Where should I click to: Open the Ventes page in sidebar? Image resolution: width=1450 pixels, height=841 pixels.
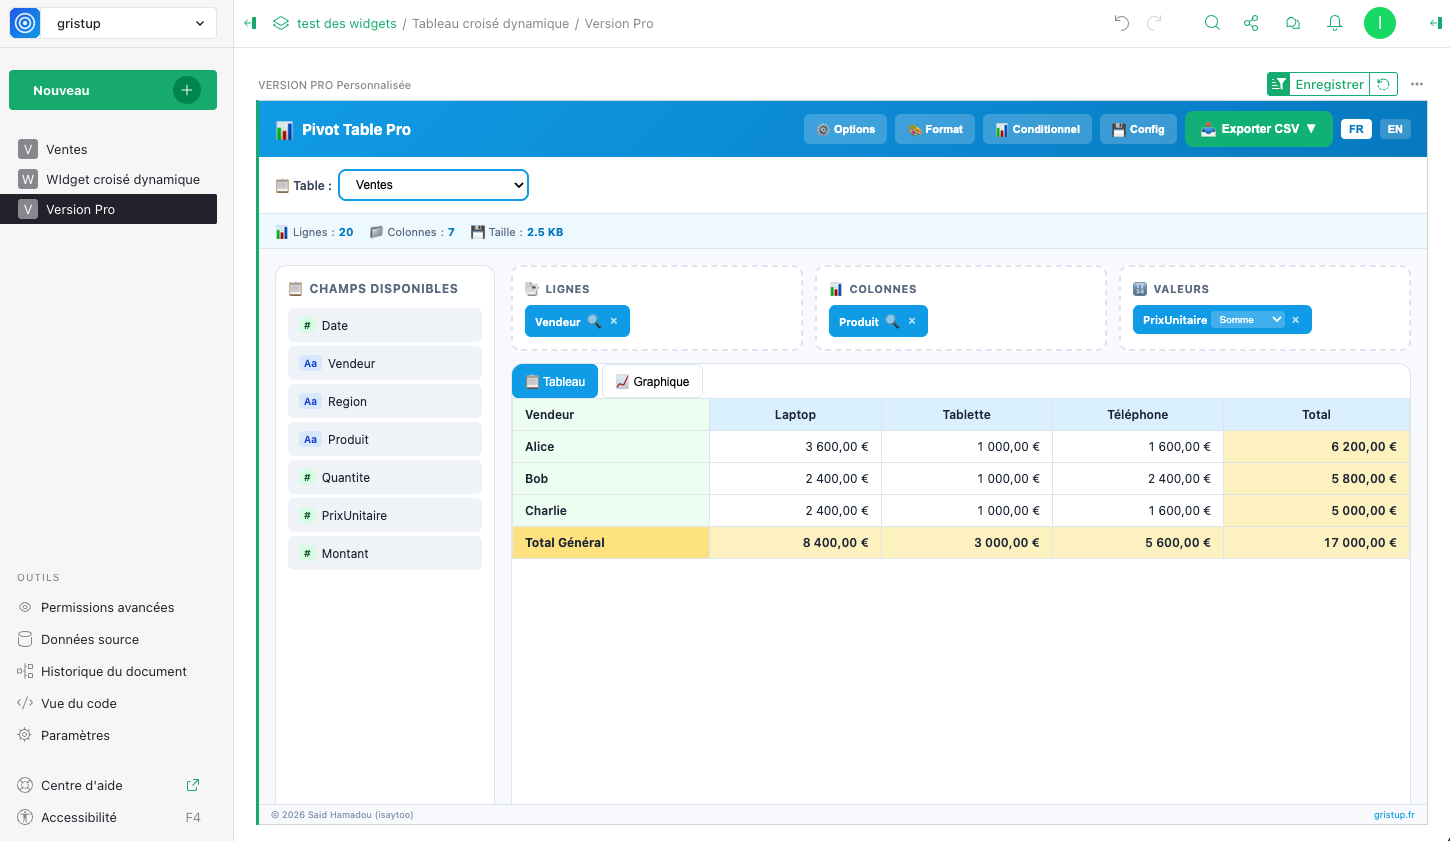click(x=67, y=149)
